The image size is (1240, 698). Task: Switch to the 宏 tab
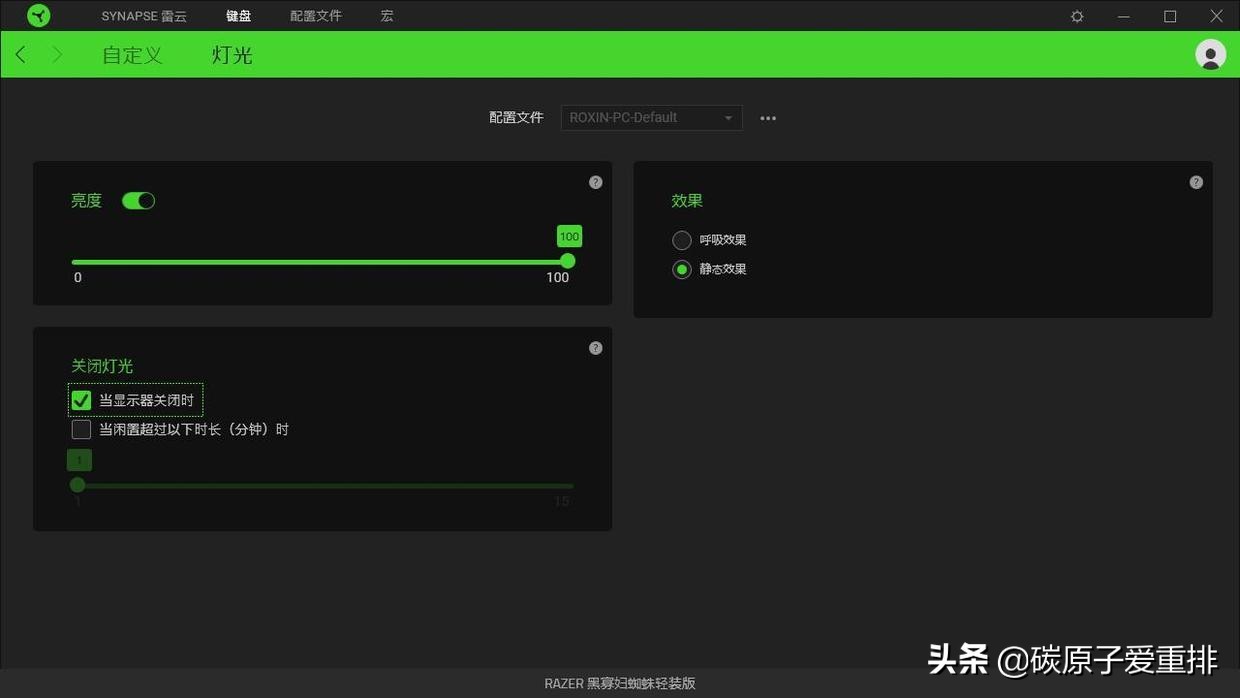click(x=386, y=15)
